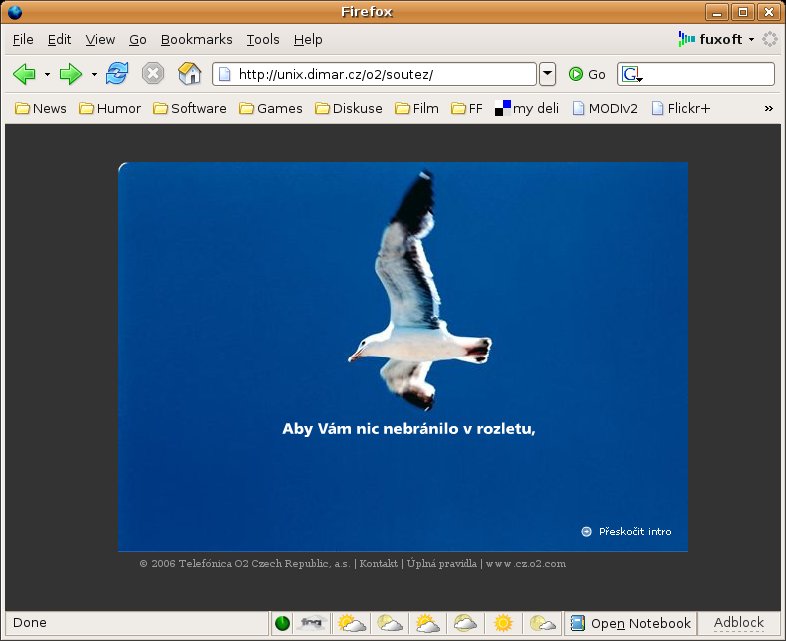The image size is (786, 641).
Task: Open the Úplná pravidla link
Action: pyautogui.click(x=442, y=563)
